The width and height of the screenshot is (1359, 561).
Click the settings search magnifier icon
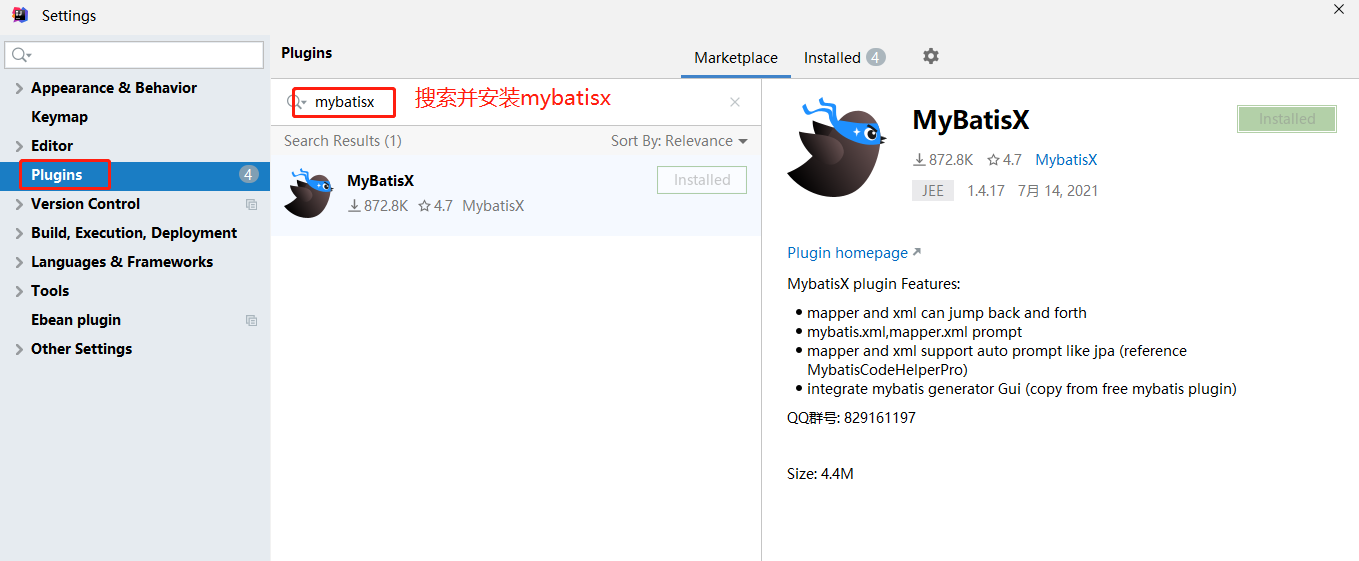point(21,55)
